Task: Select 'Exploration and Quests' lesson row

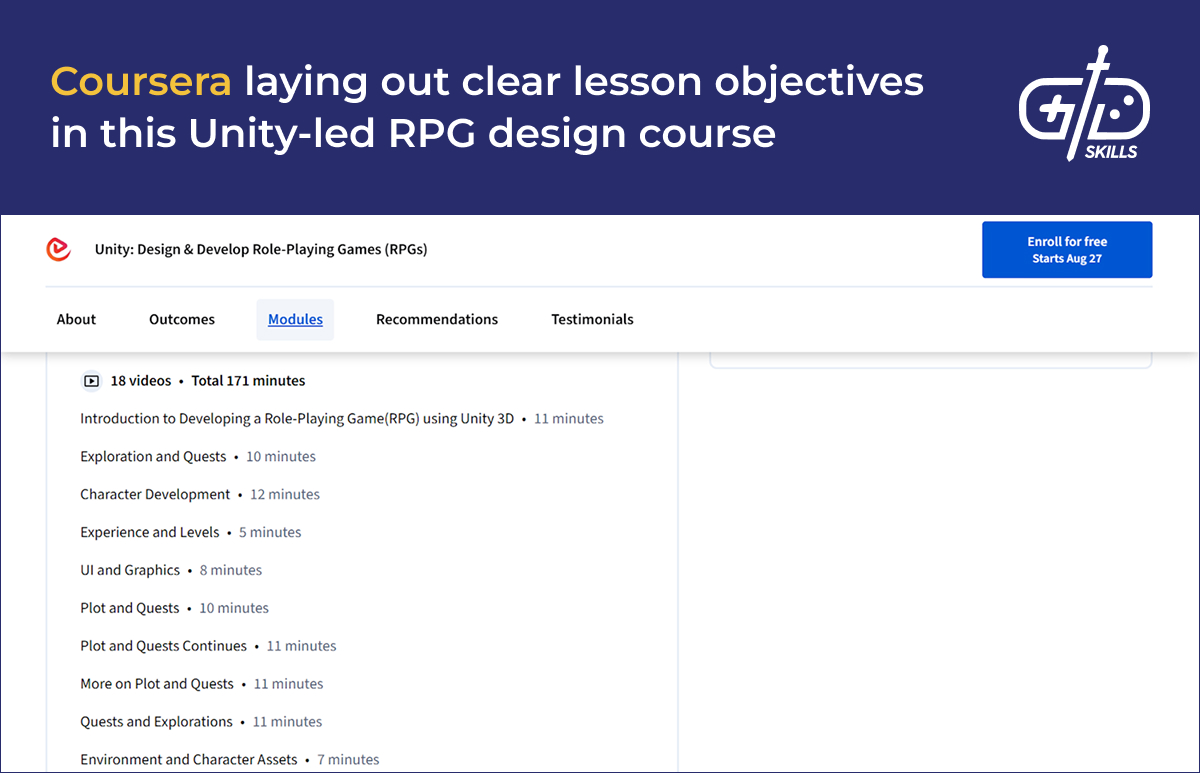Action: tap(198, 457)
